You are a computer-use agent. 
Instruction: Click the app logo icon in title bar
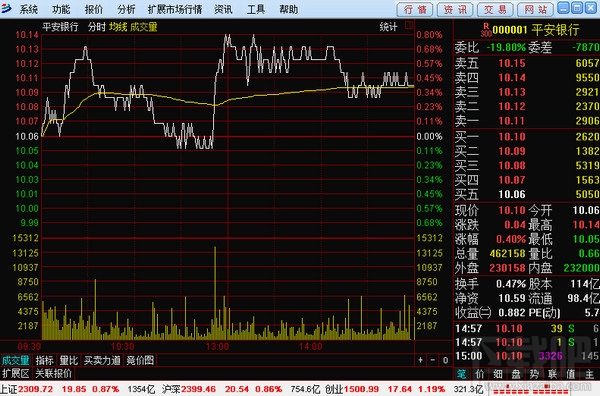(7, 8)
